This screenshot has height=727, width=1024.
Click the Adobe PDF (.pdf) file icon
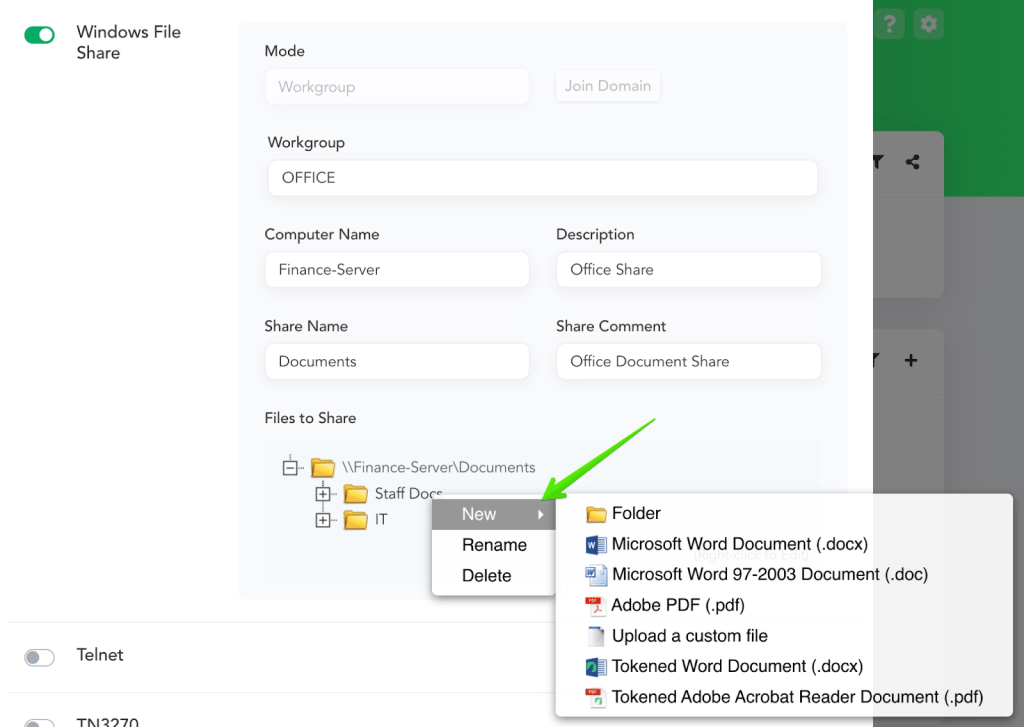[x=596, y=606]
